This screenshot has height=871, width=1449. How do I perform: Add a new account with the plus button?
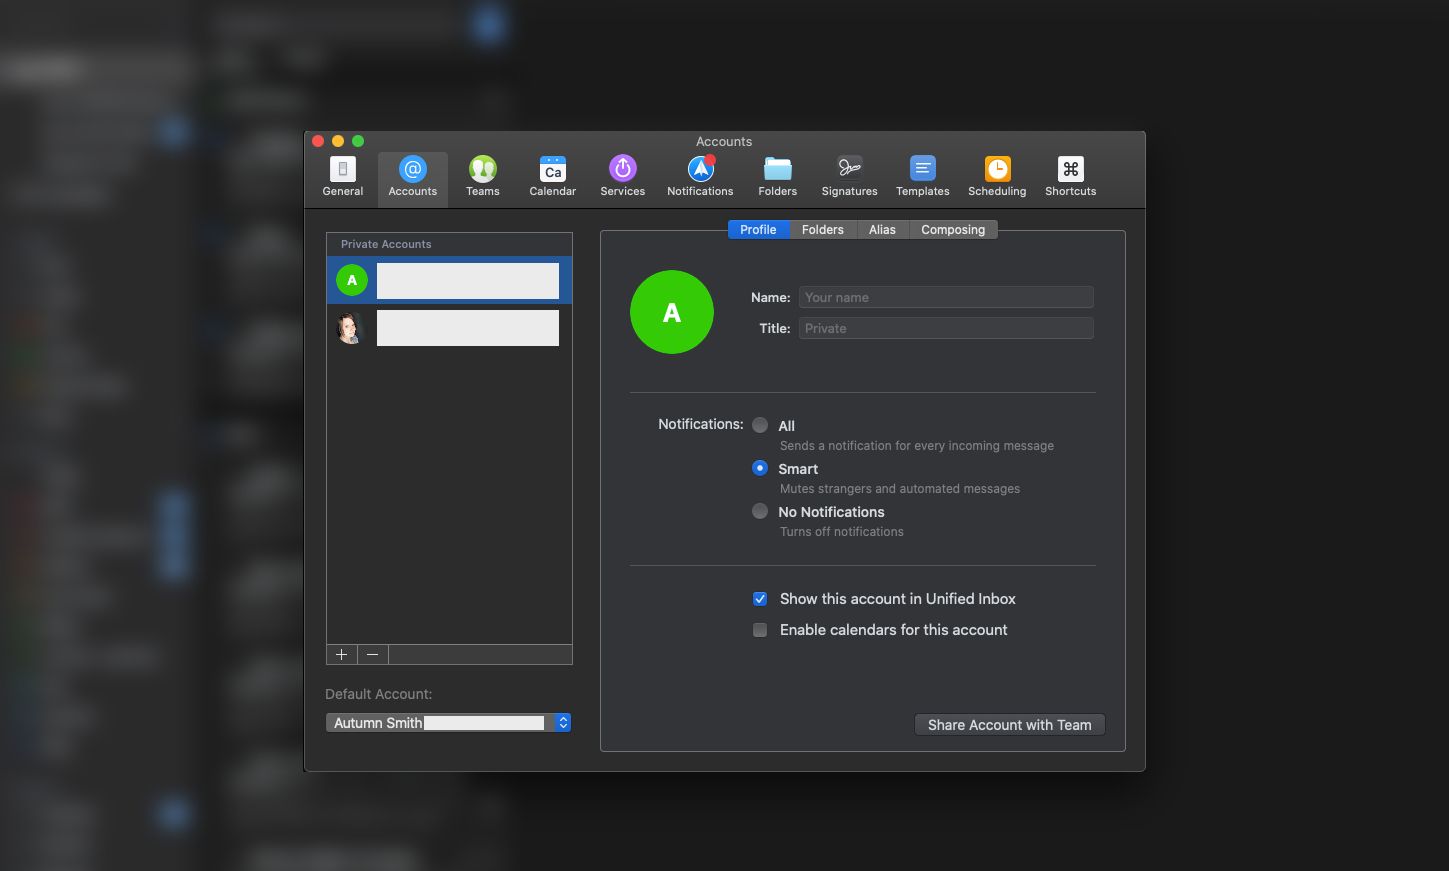pos(341,654)
